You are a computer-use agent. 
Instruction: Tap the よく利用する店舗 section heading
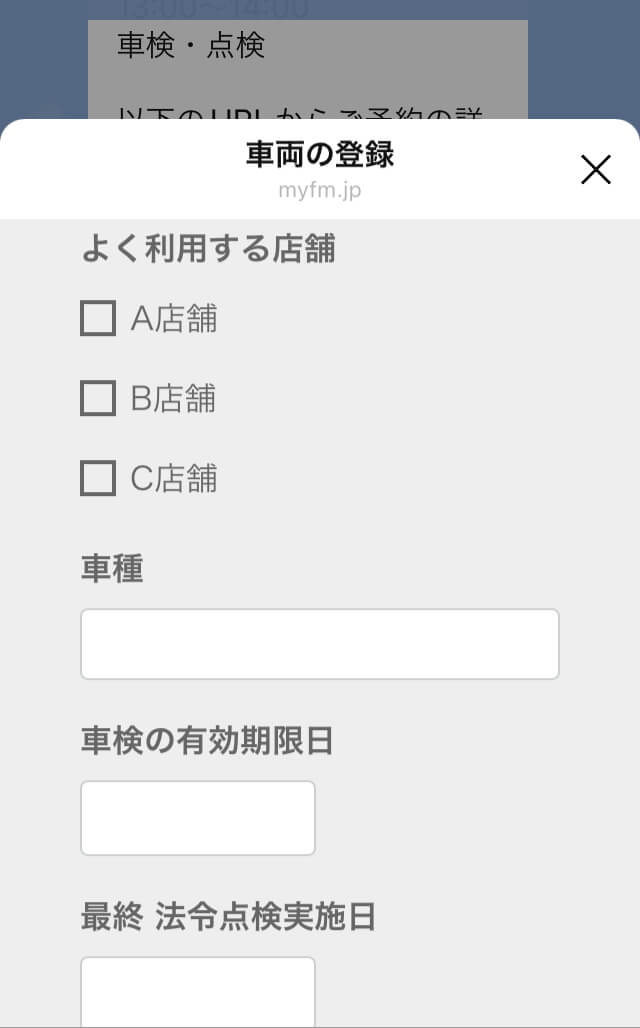click(208, 249)
